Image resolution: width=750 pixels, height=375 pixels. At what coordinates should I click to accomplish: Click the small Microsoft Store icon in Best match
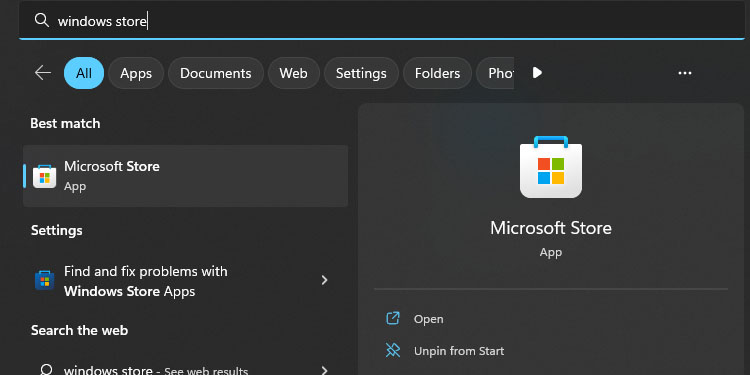click(x=44, y=176)
